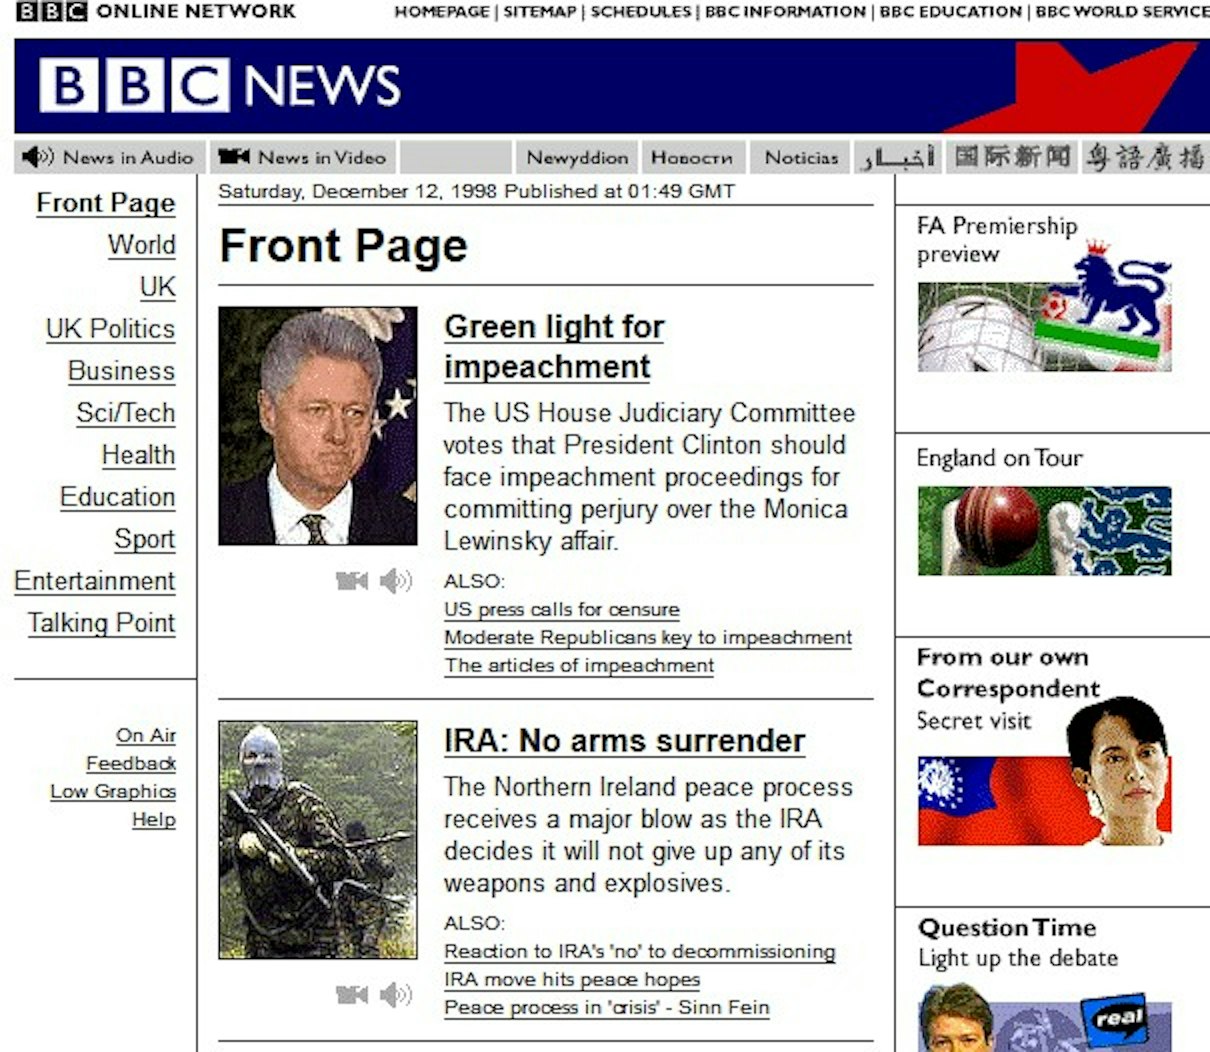Open the IRA: No arms surrender headline
The height and width of the screenshot is (1052, 1210).
click(625, 741)
